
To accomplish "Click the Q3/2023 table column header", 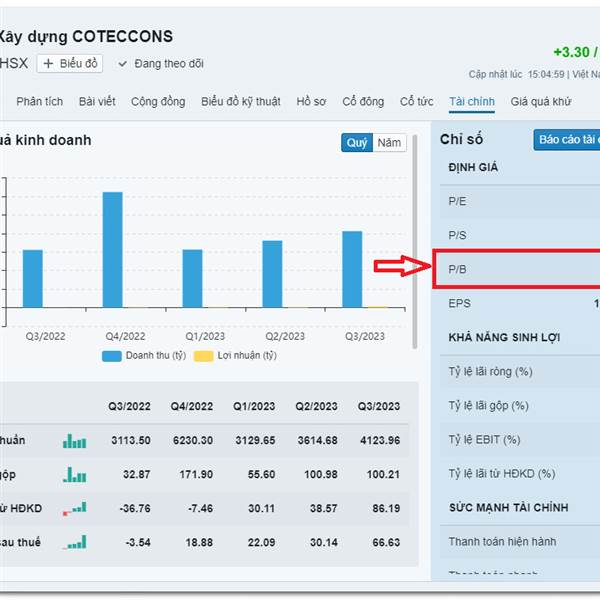I will click(x=379, y=406).
